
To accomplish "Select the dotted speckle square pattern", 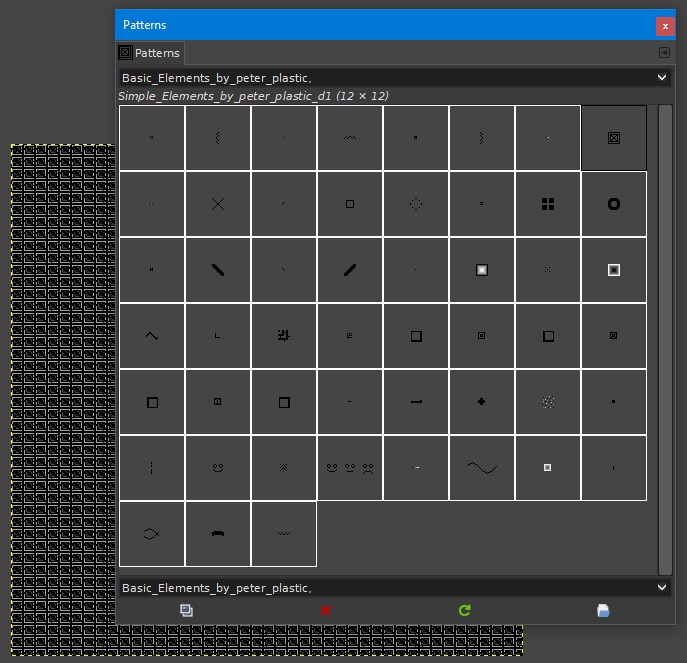I will coord(548,402).
